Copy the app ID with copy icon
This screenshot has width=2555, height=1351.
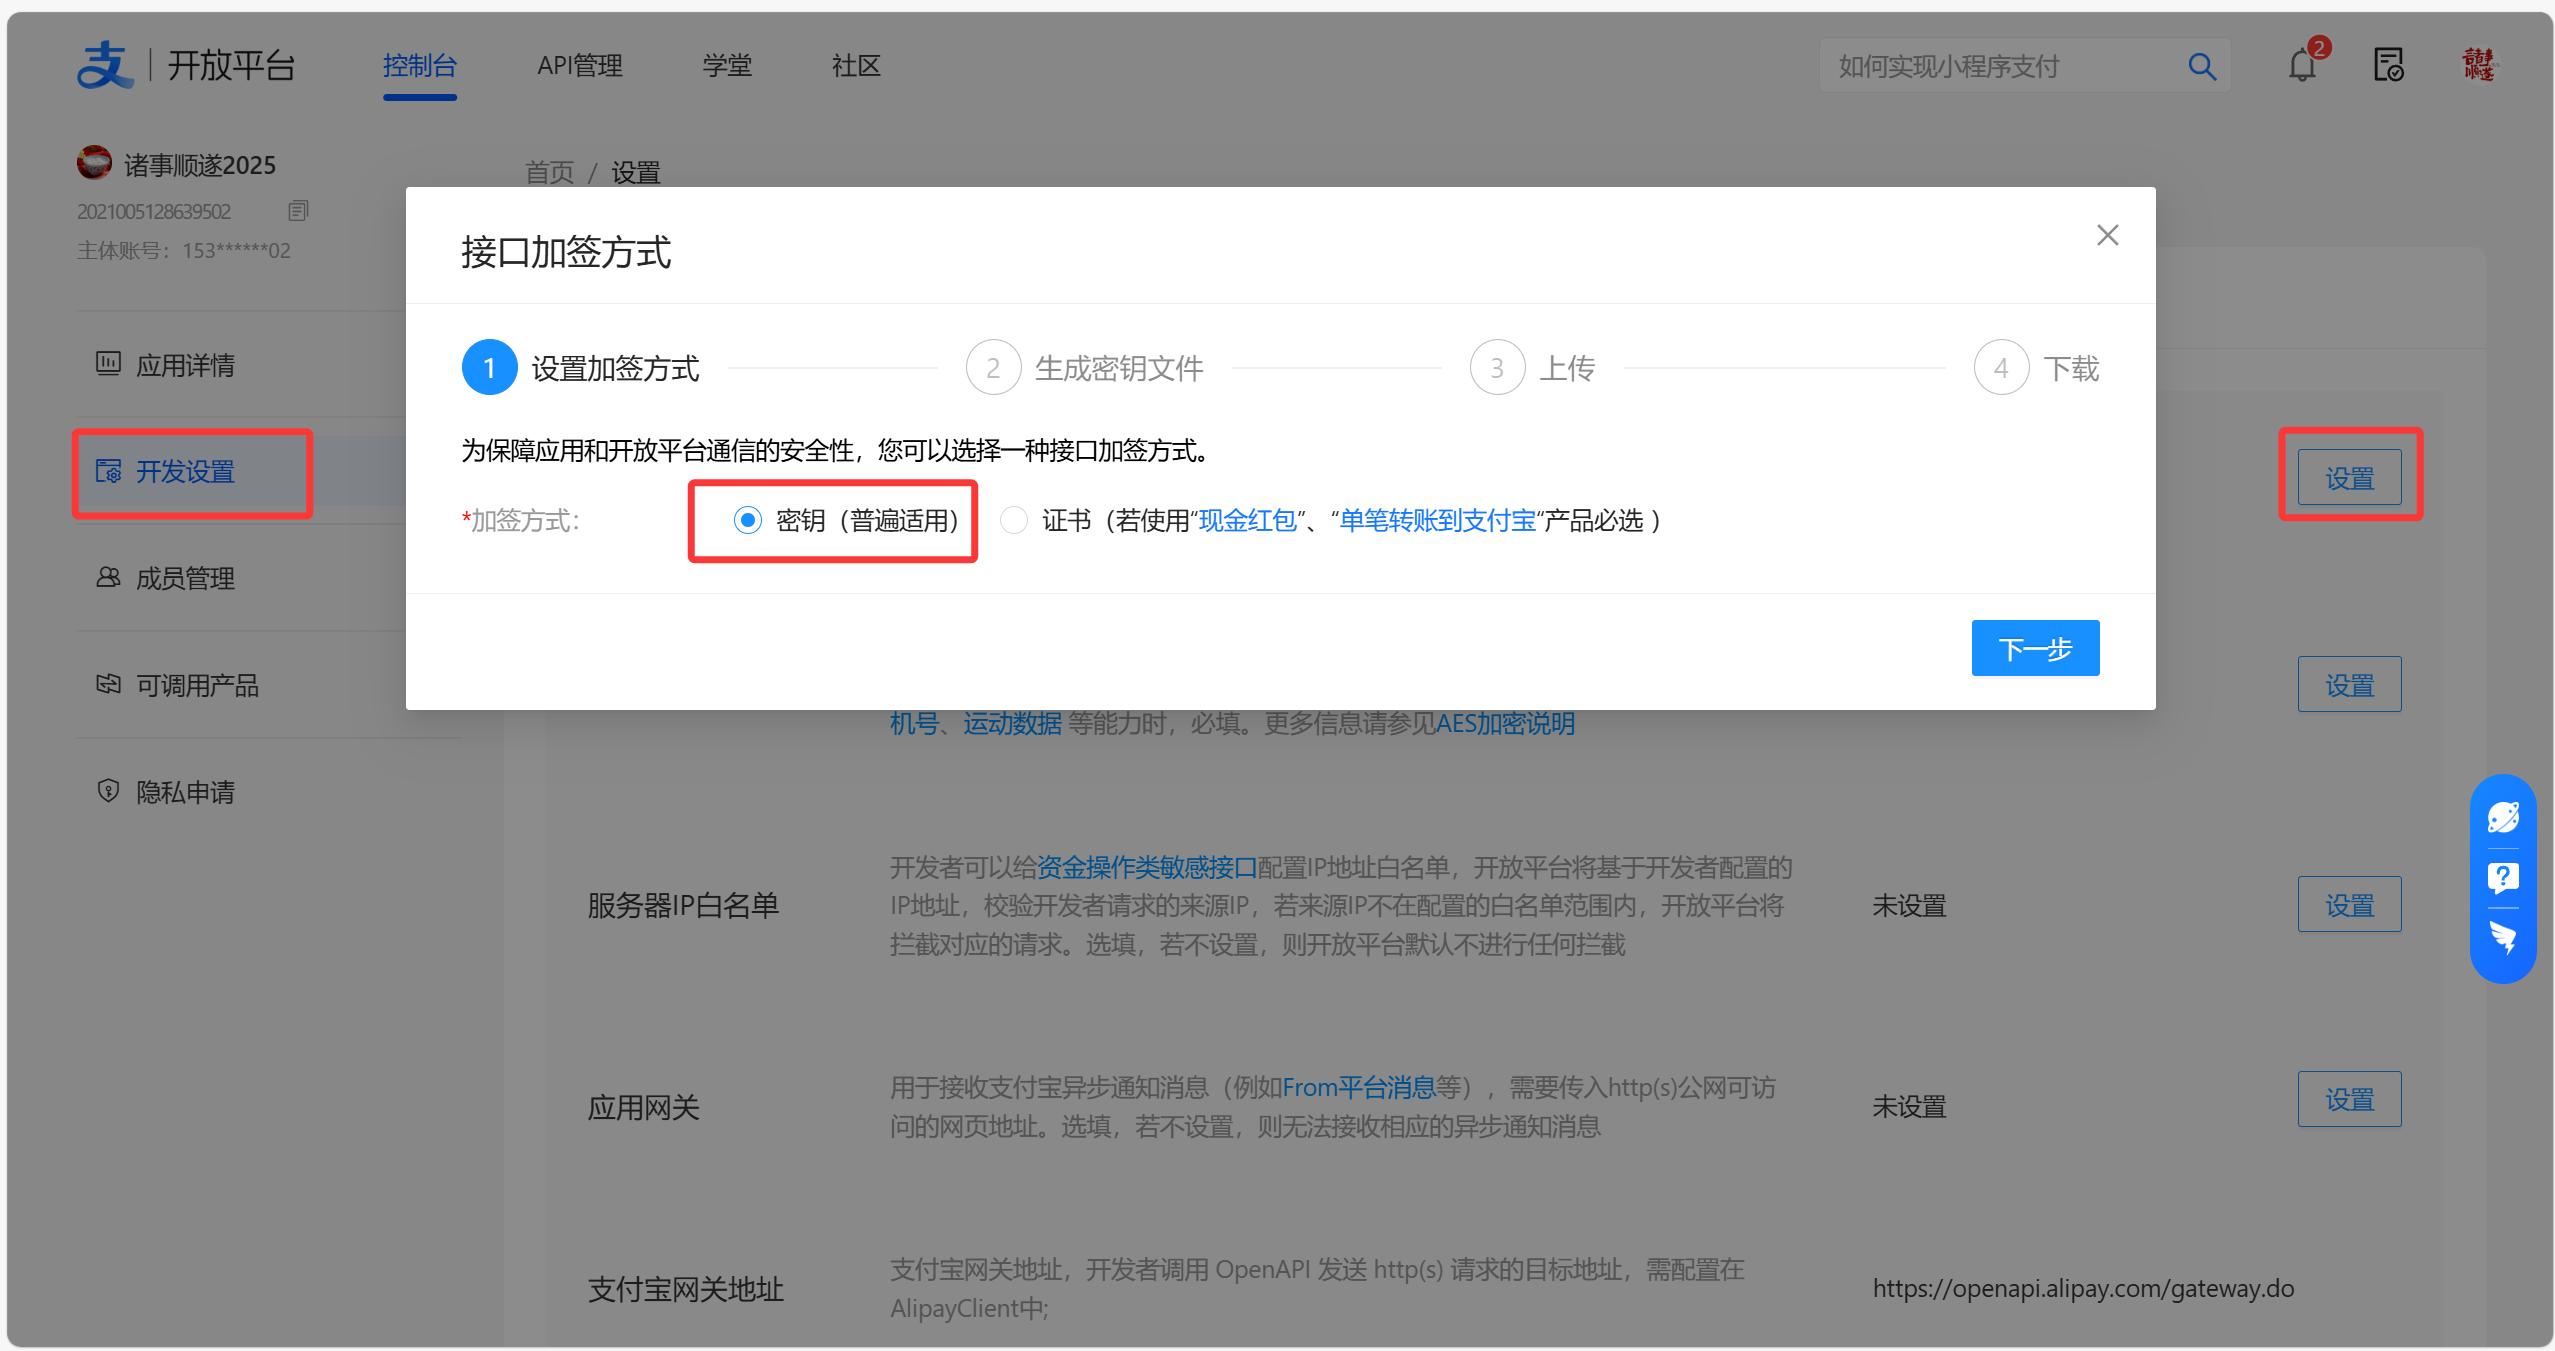(298, 211)
